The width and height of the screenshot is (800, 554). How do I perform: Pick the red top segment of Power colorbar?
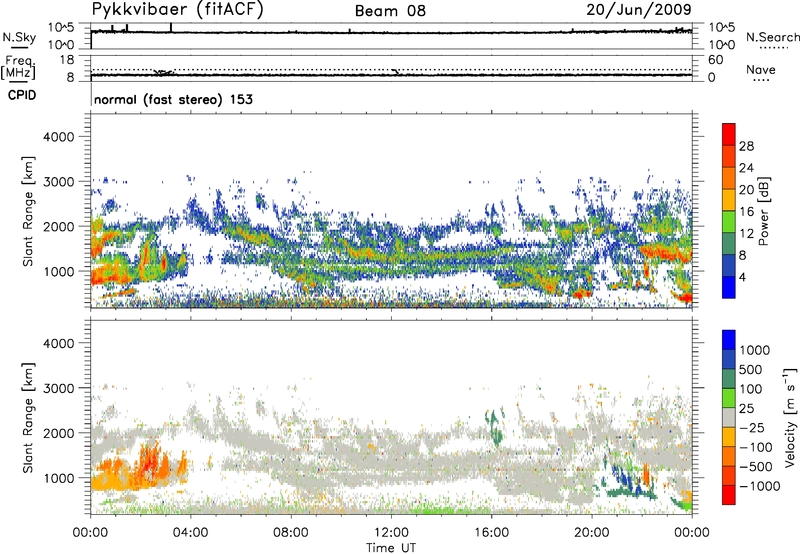pos(729,134)
